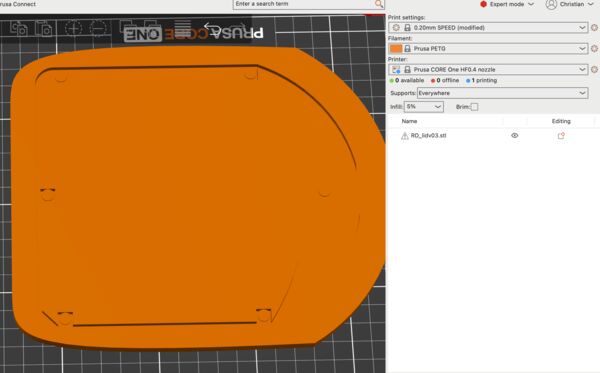Open print settings via the gear icon
Image resolution: width=600 pixels, height=373 pixels.
pos(594,28)
